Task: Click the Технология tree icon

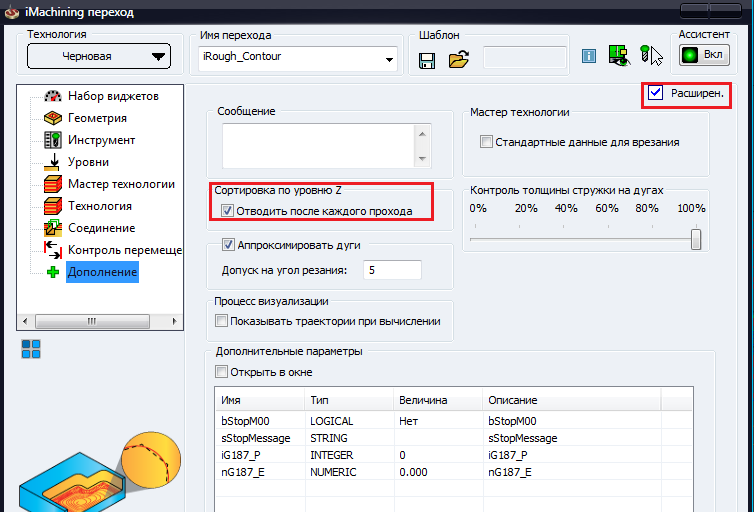Action: coord(53,206)
